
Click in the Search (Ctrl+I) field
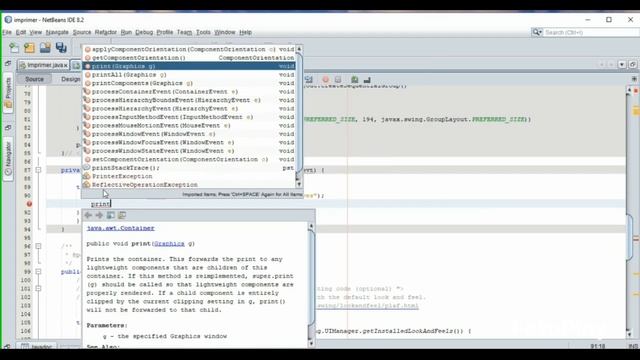[x=591, y=32]
